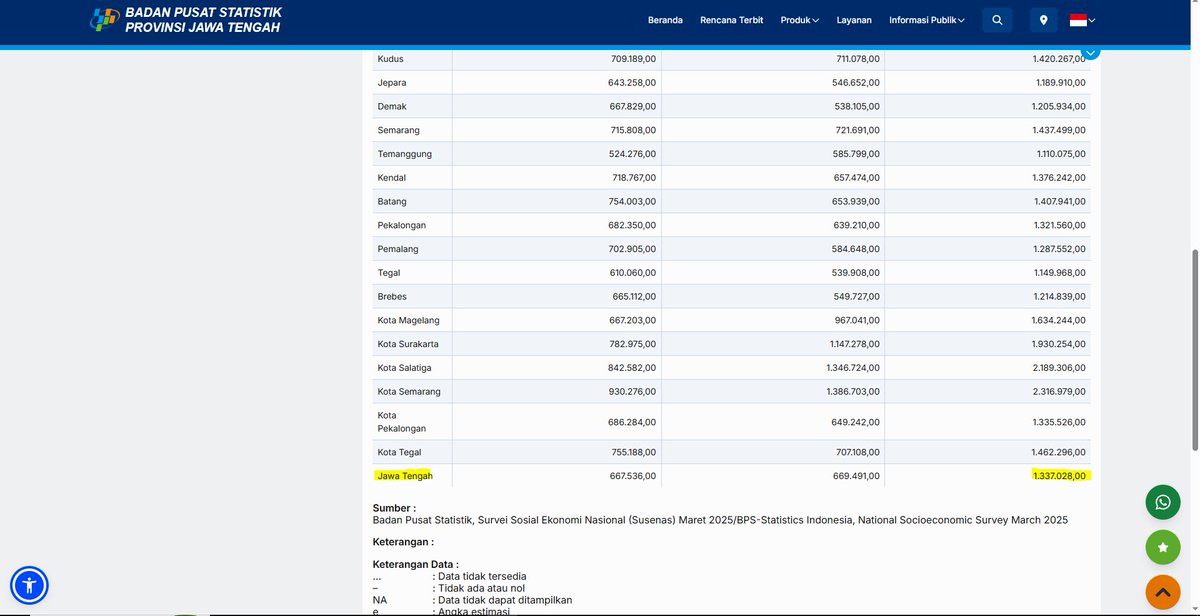Click the location pin icon
Viewport: 1200px width, 616px height.
point(1043,20)
